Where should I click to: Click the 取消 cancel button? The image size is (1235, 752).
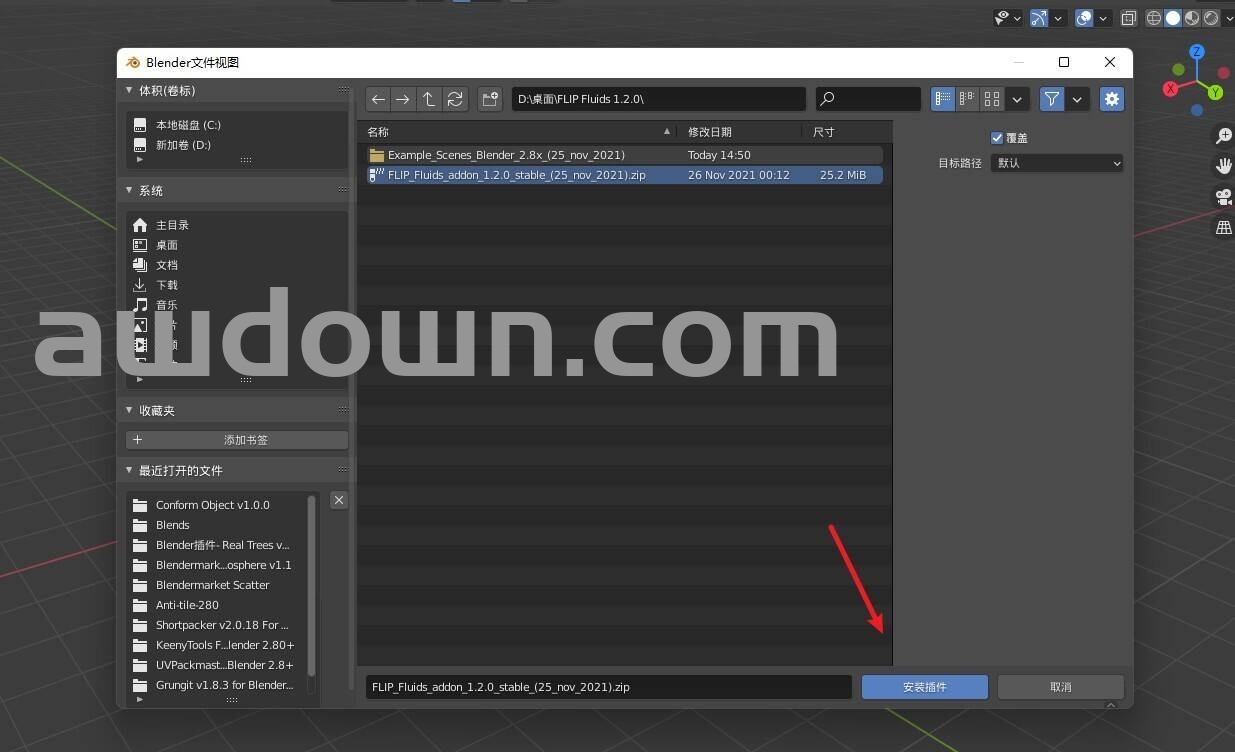1060,687
